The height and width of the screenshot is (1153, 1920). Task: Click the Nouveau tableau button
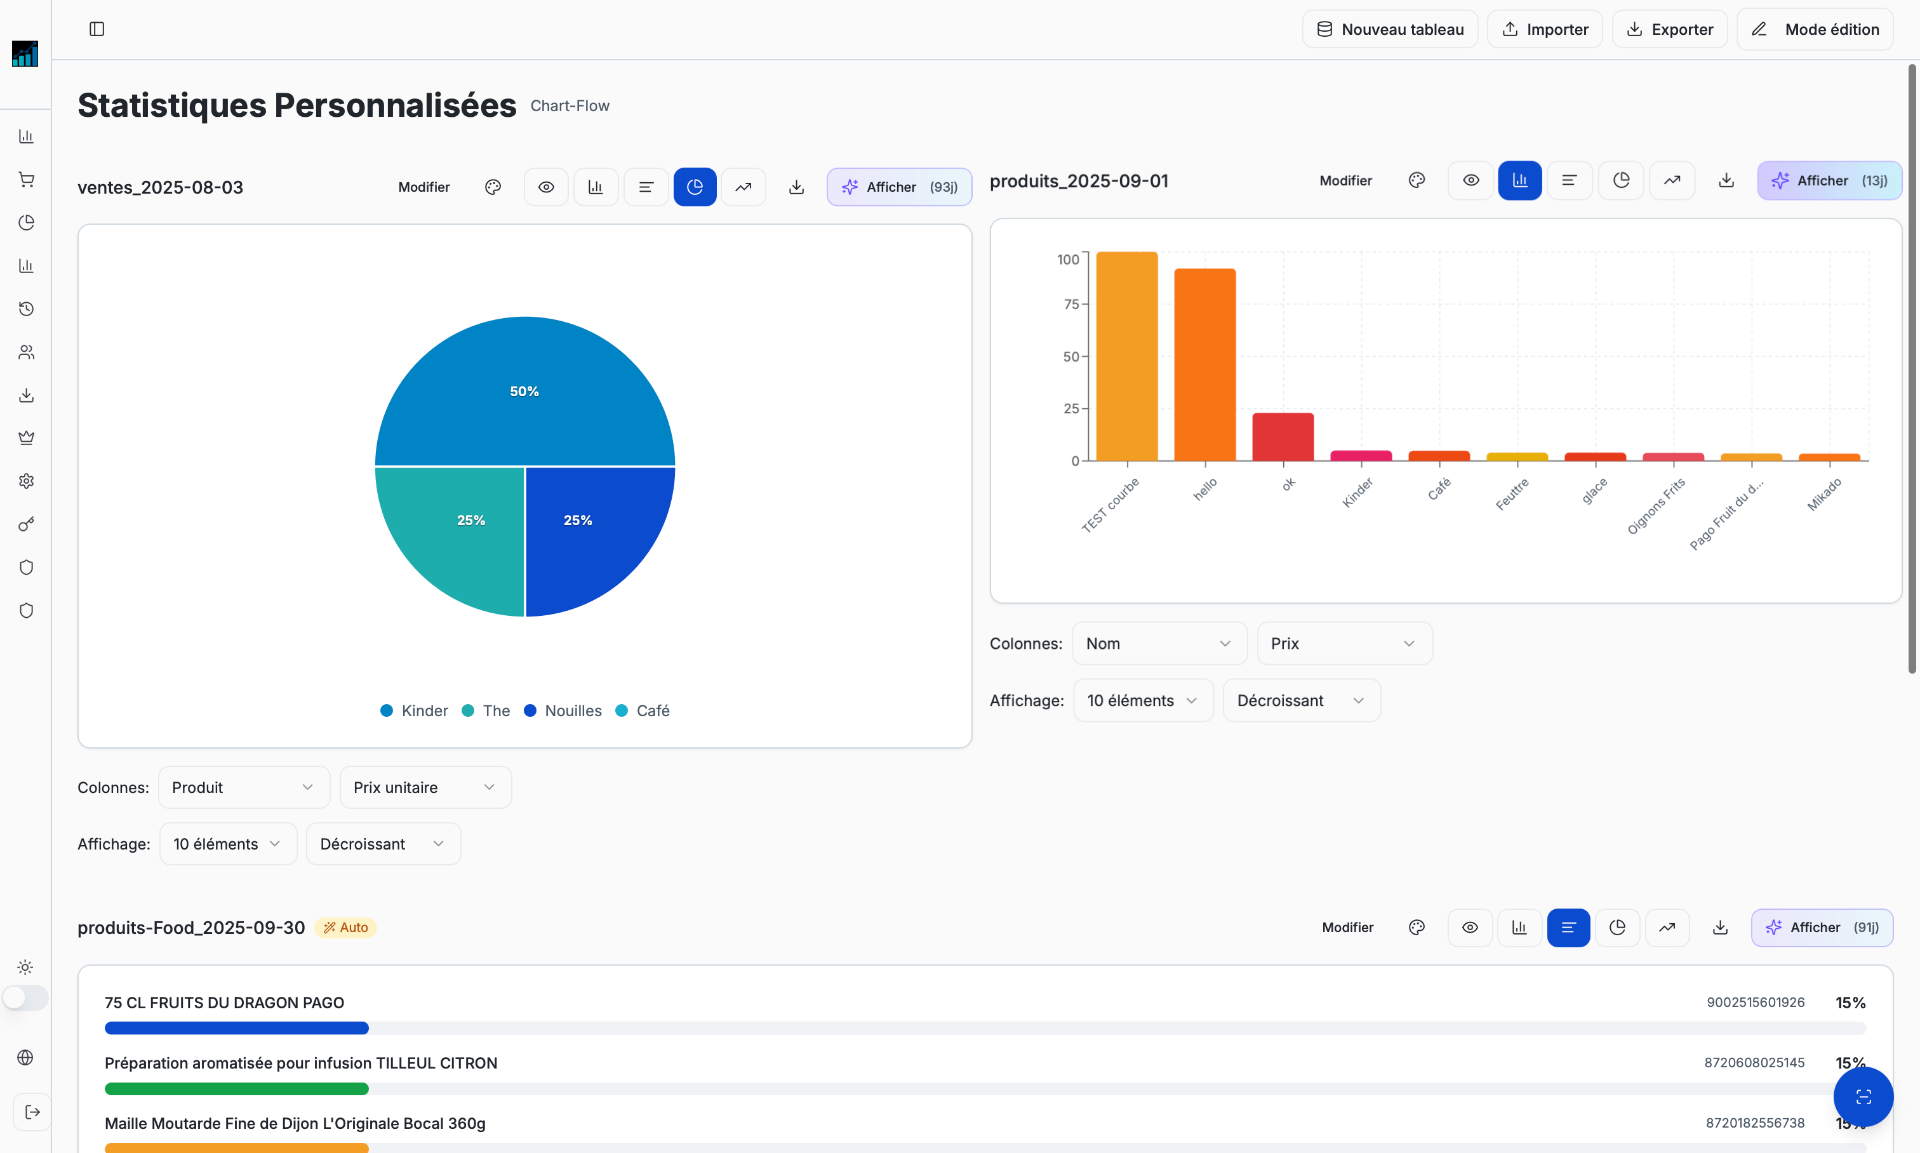[1390, 29]
